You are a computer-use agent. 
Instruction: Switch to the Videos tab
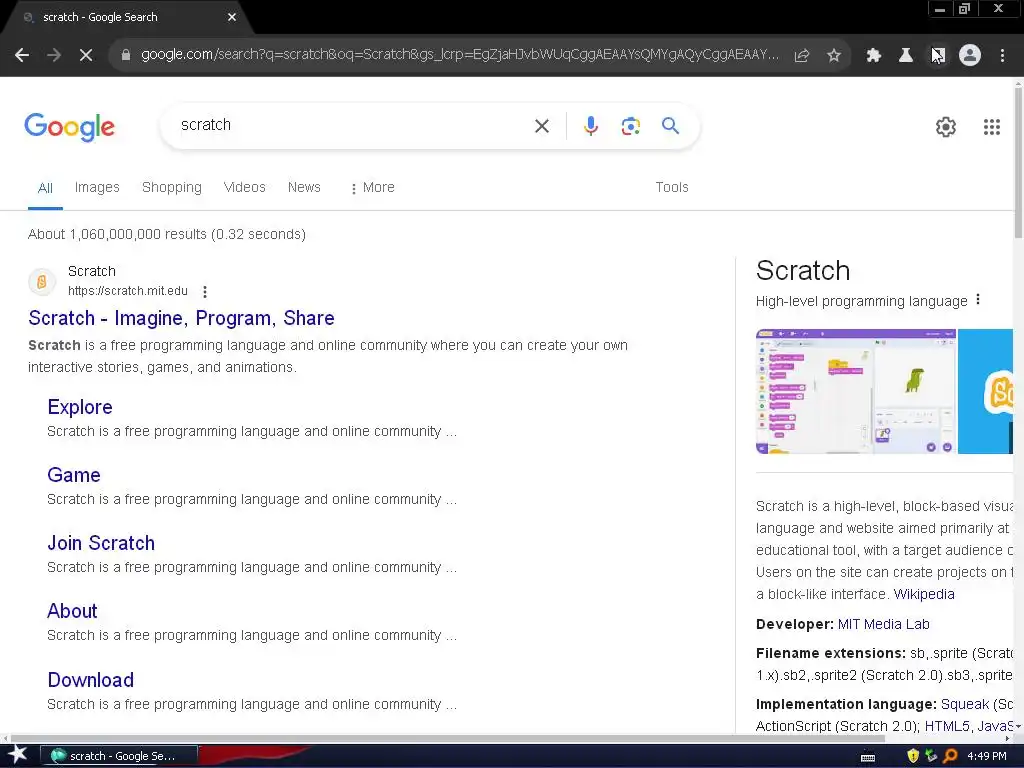pyautogui.click(x=244, y=187)
